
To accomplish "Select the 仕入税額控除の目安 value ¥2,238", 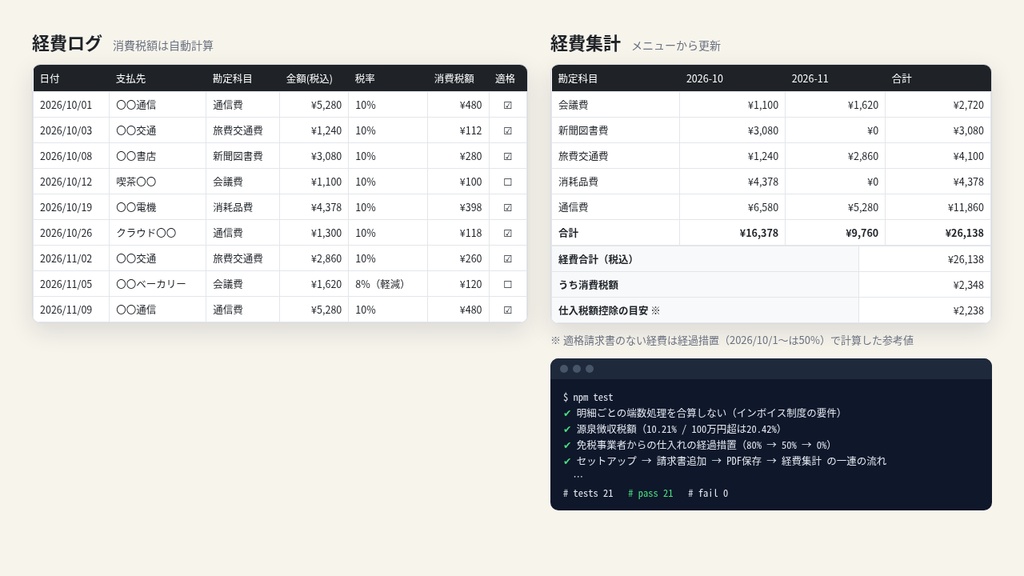I will point(925,310).
